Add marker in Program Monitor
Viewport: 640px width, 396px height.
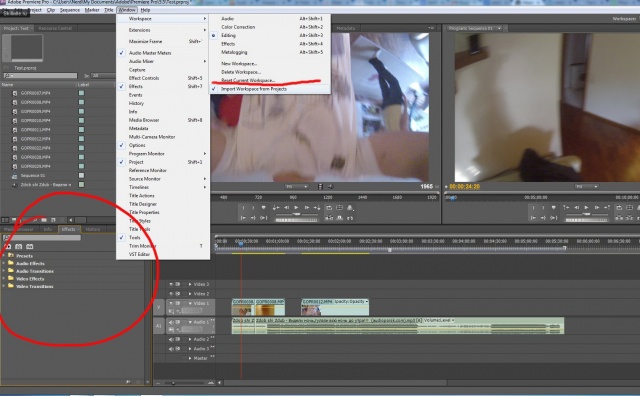point(554,208)
